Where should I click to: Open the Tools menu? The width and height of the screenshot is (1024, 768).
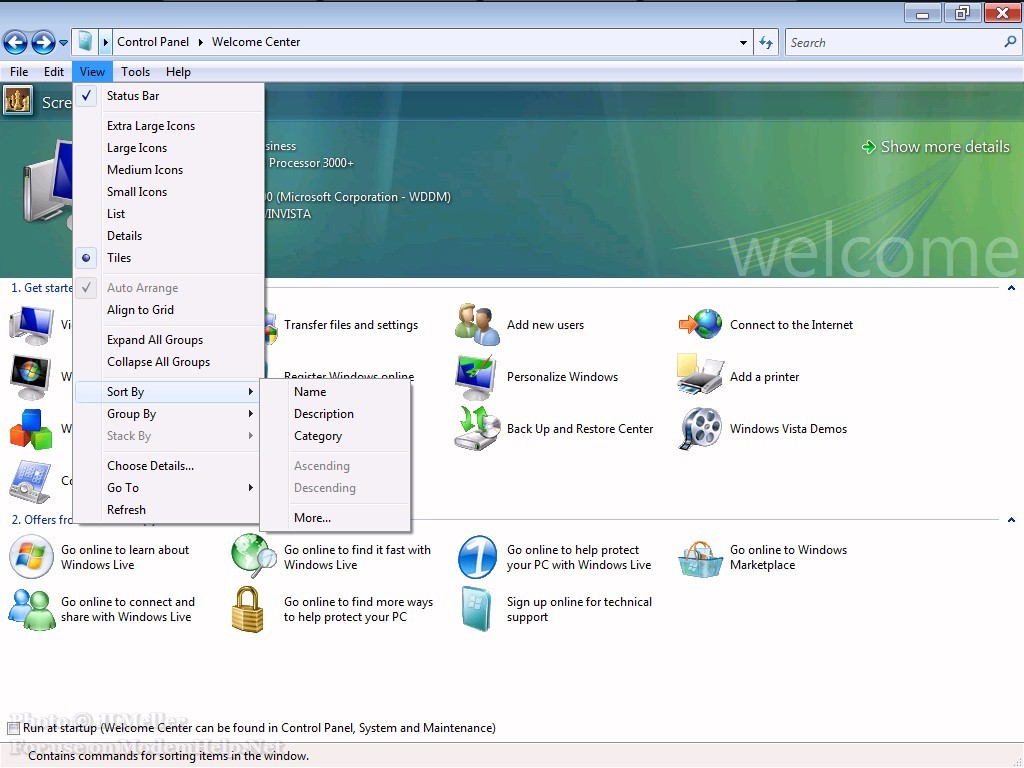point(135,72)
